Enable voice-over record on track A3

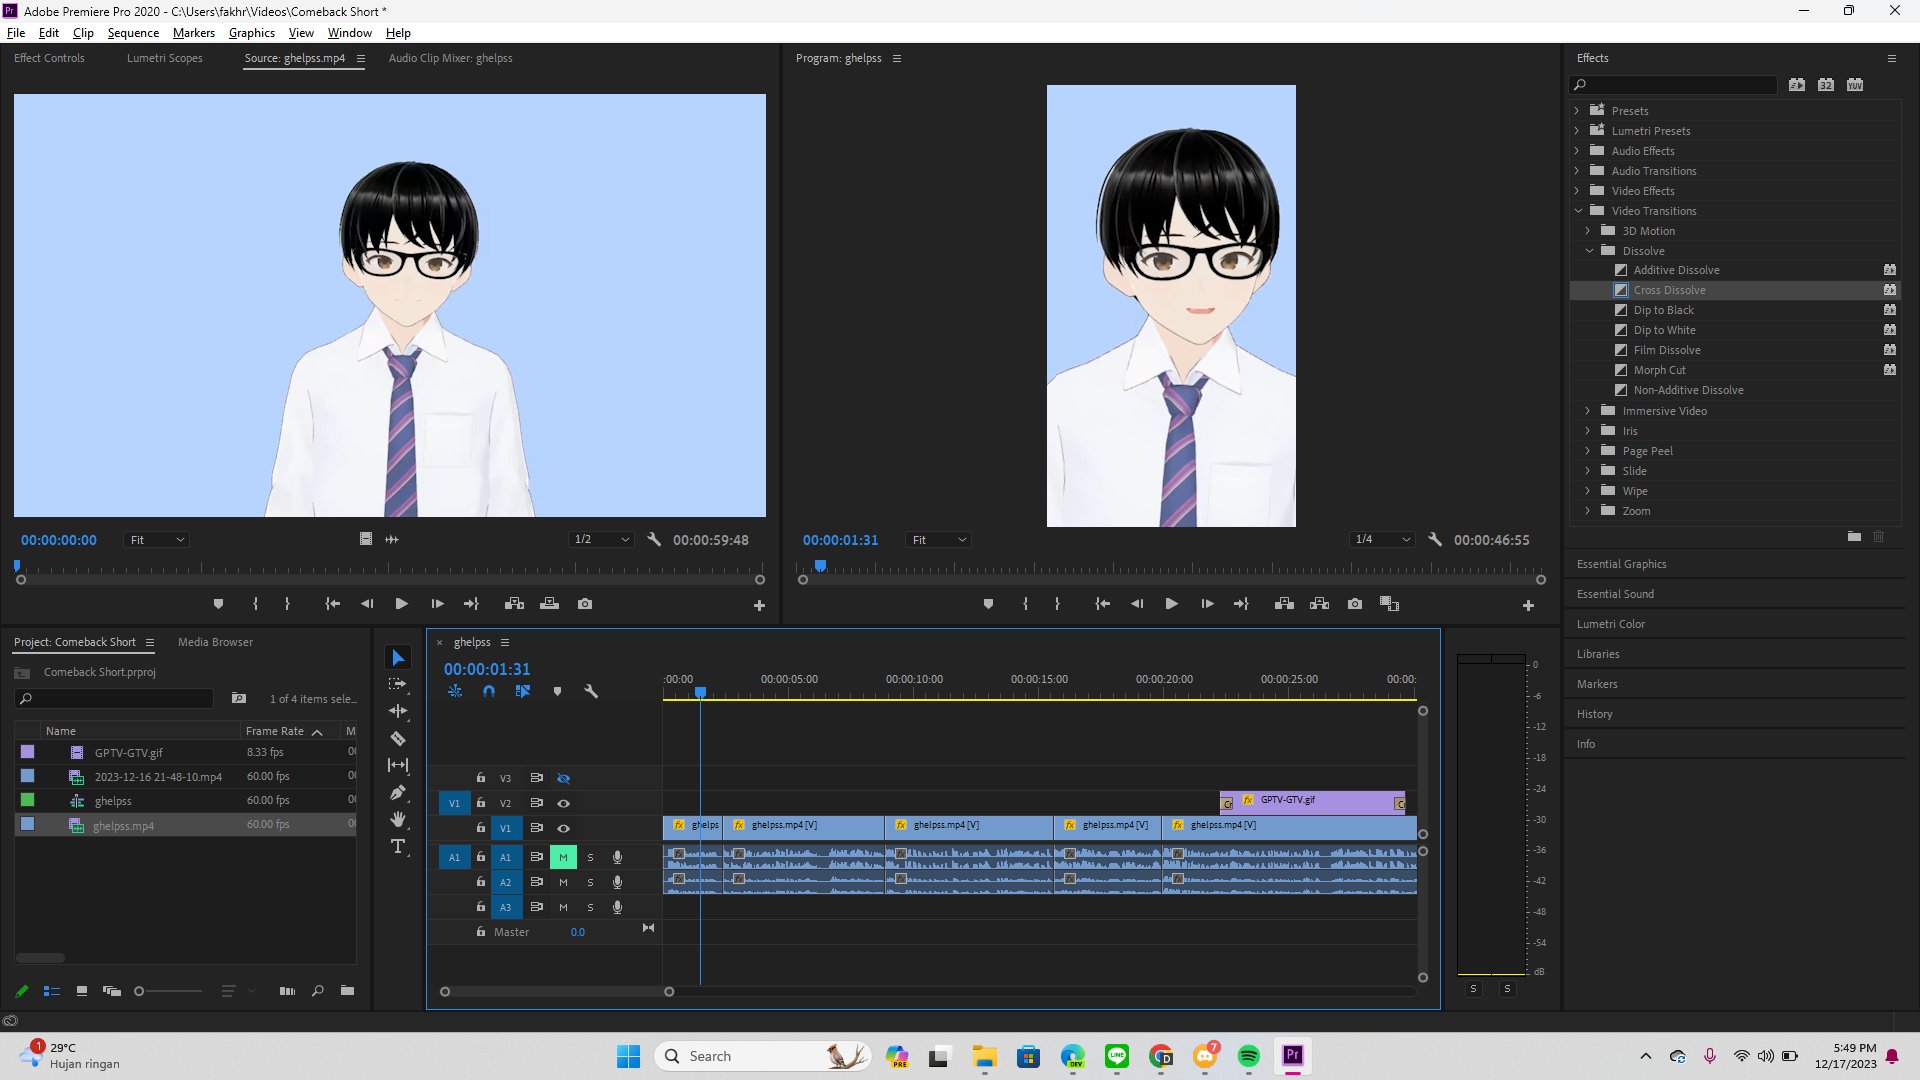click(x=617, y=907)
